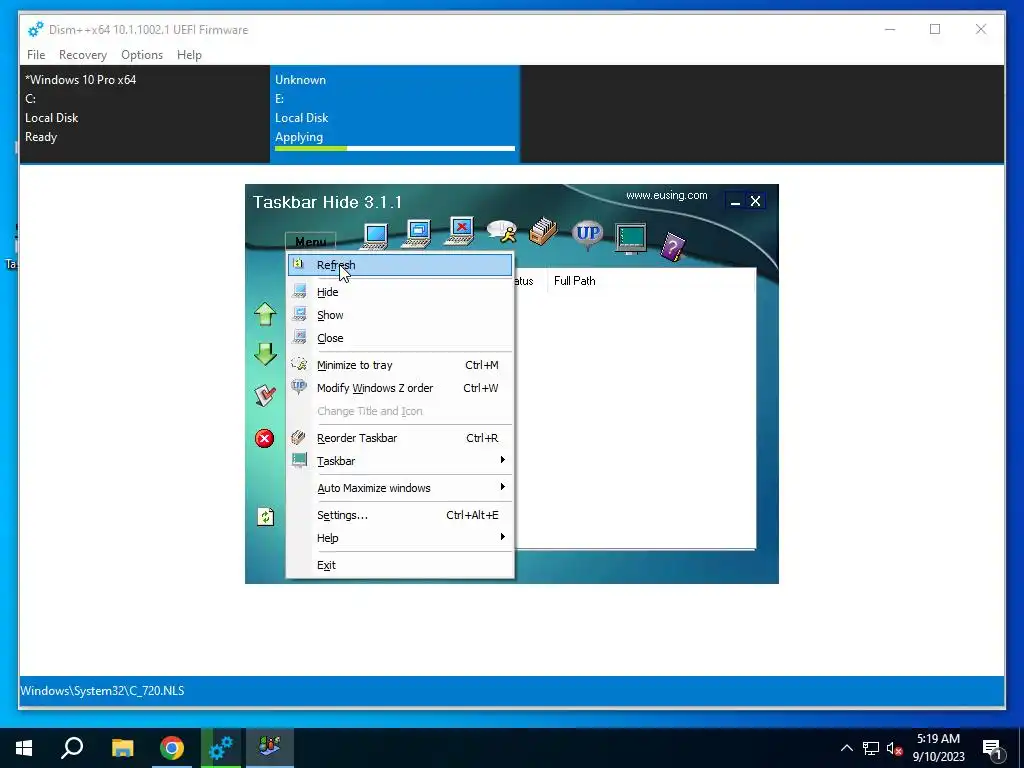This screenshot has width=1024, height=768.
Task: Choose Hide in the popup menu
Action: coord(400,292)
